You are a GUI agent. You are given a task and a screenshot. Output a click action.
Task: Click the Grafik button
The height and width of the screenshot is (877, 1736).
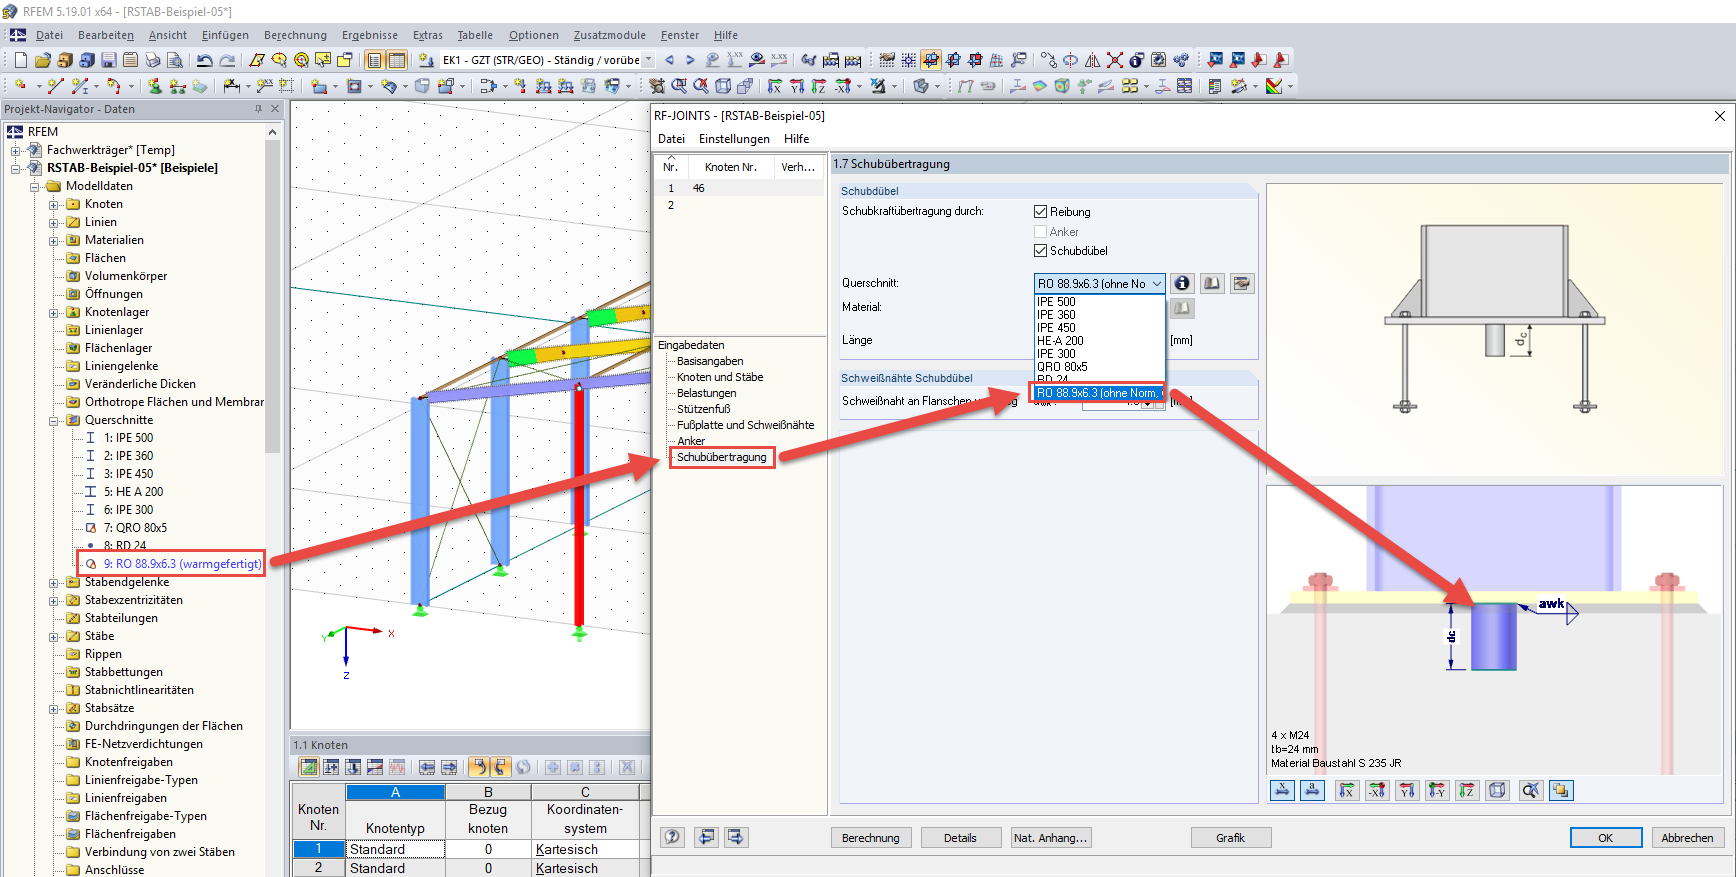click(x=1231, y=838)
